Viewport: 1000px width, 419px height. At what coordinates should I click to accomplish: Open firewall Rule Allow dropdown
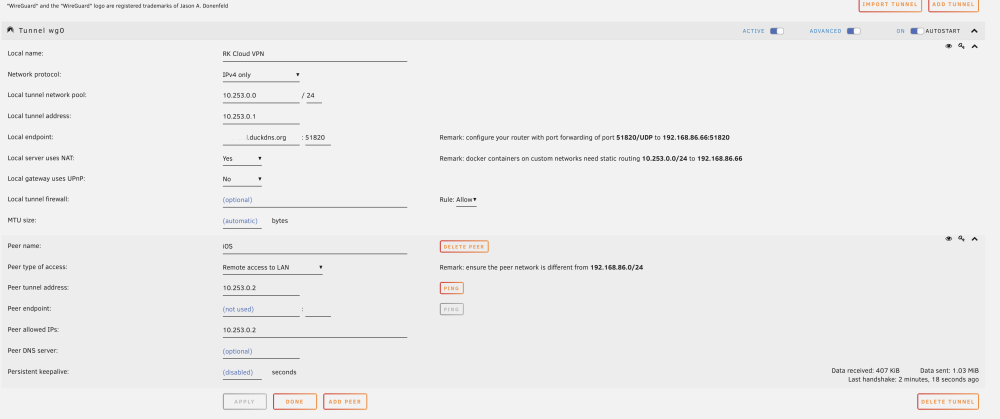(466, 200)
